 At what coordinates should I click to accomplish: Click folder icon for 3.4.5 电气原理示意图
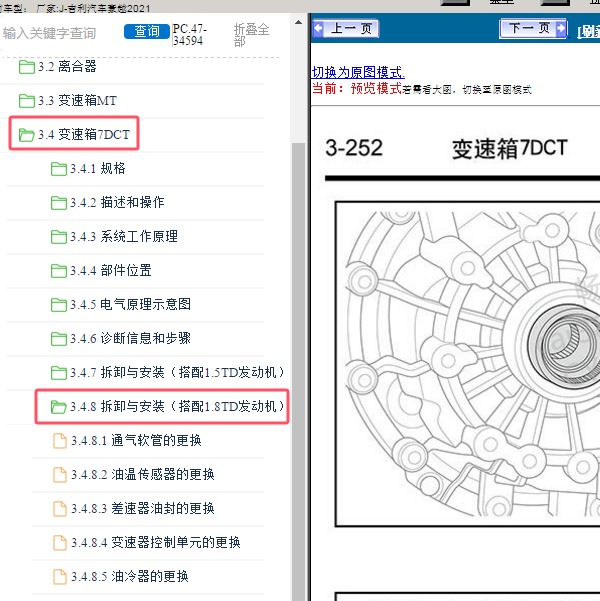tap(59, 305)
